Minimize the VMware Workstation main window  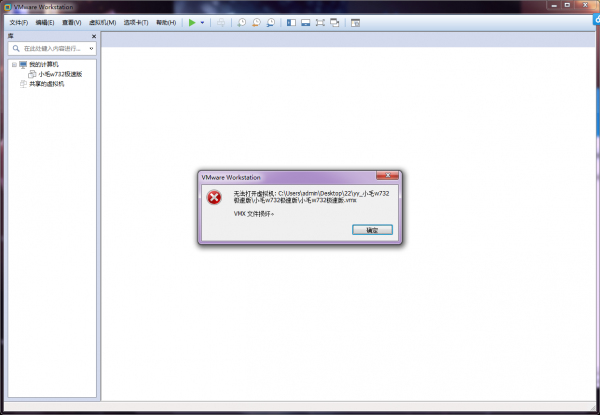point(553,5)
